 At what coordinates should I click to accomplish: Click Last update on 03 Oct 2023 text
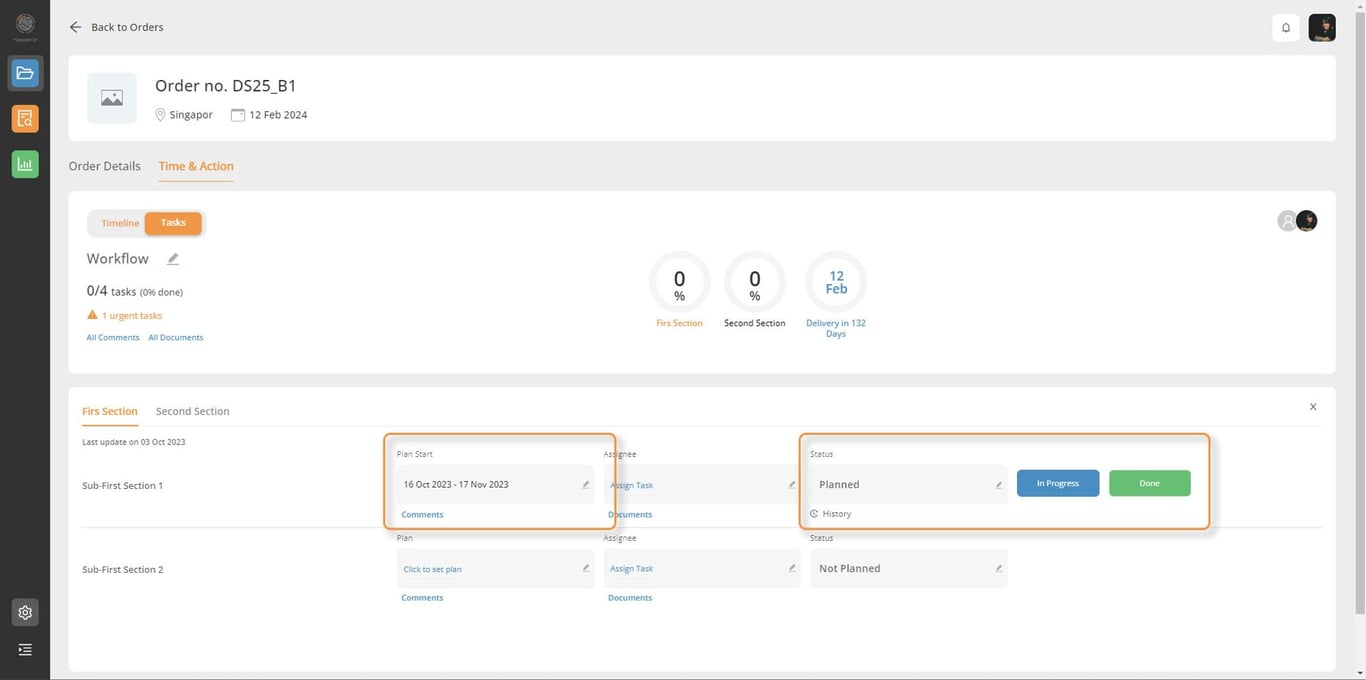click(x=134, y=441)
